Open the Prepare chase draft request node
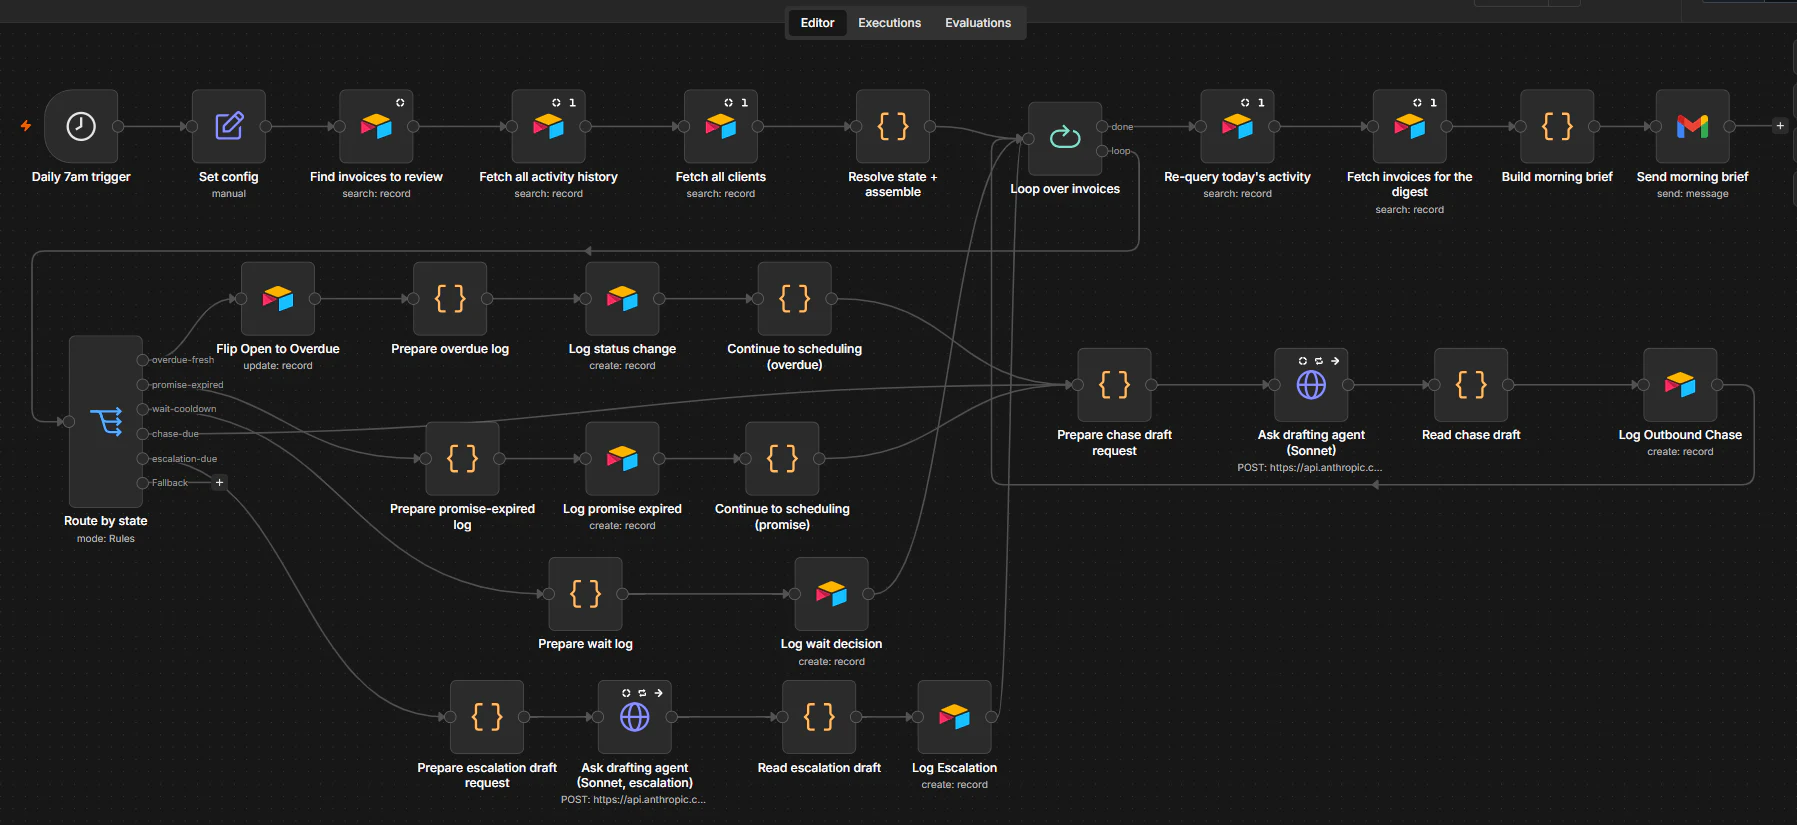1797x825 pixels. 1114,384
